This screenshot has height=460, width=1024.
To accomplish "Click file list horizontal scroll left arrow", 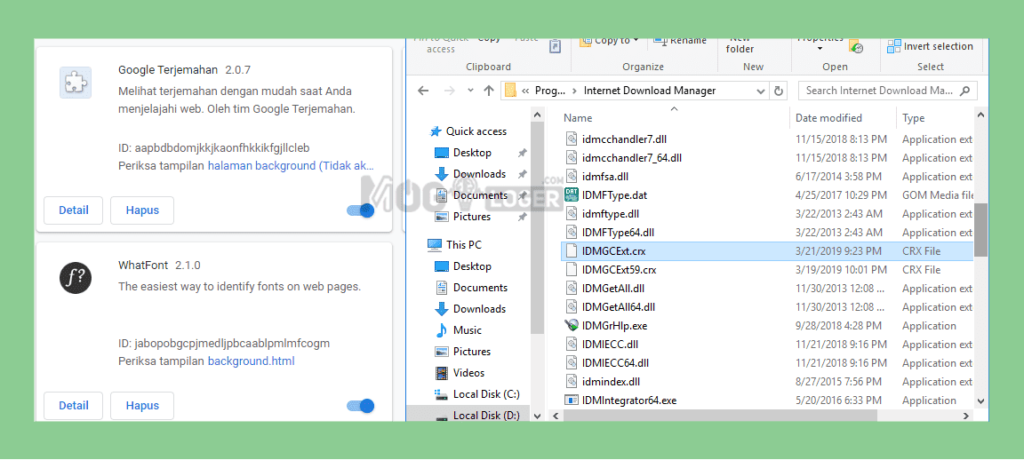I will tap(554, 416).
